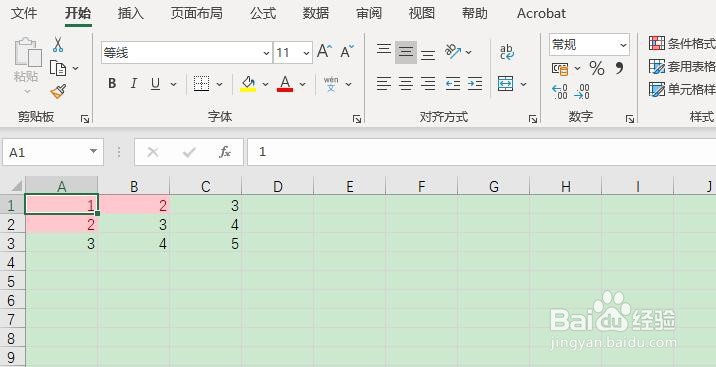The width and height of the screenshot is (716, 367).
Task: Switch to the Acrobat tab
Action: [x=541, y=13]
